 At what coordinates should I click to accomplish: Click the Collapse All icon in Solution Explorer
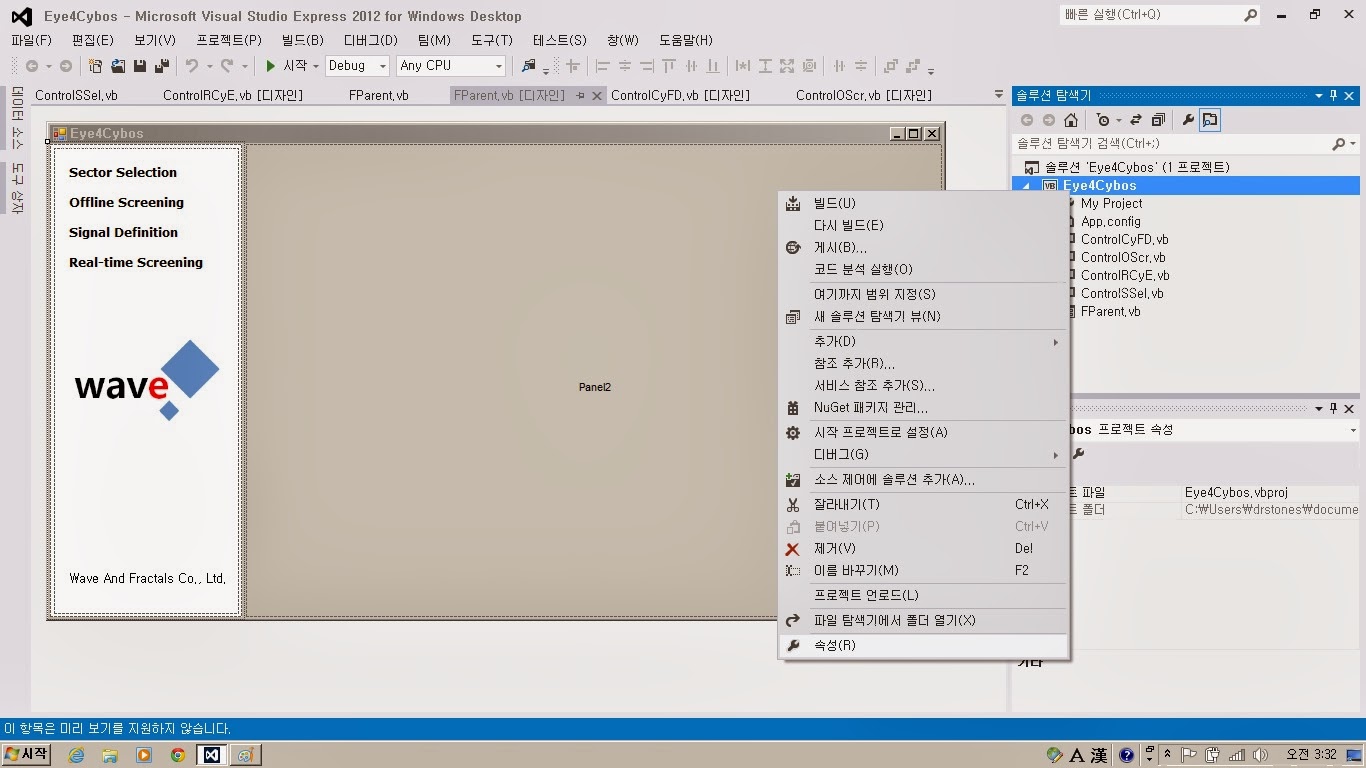click(x=1158, y=119)
